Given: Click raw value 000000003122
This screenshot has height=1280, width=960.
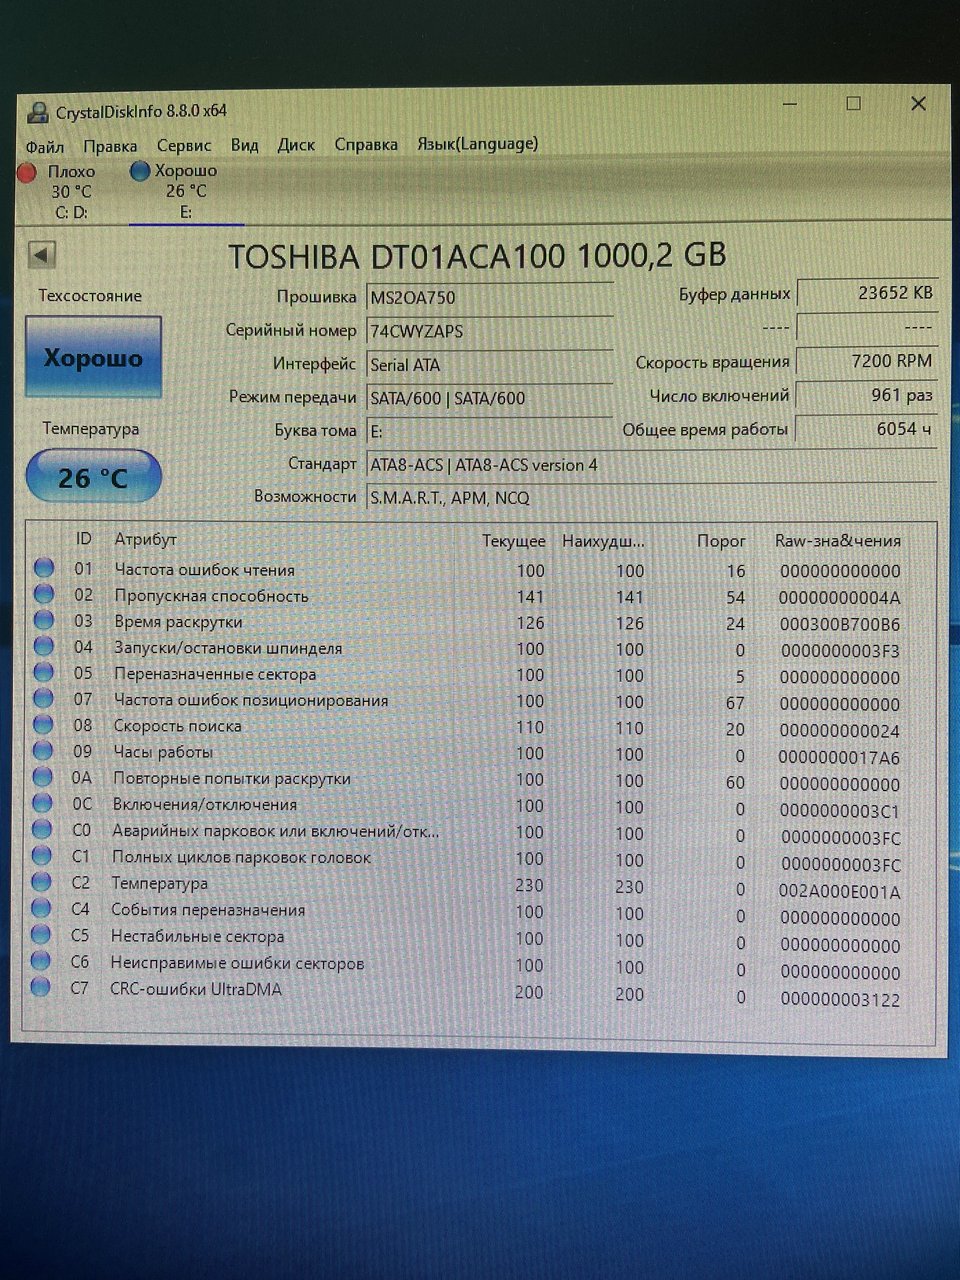Looking at the screenshot, I should 840,999.
